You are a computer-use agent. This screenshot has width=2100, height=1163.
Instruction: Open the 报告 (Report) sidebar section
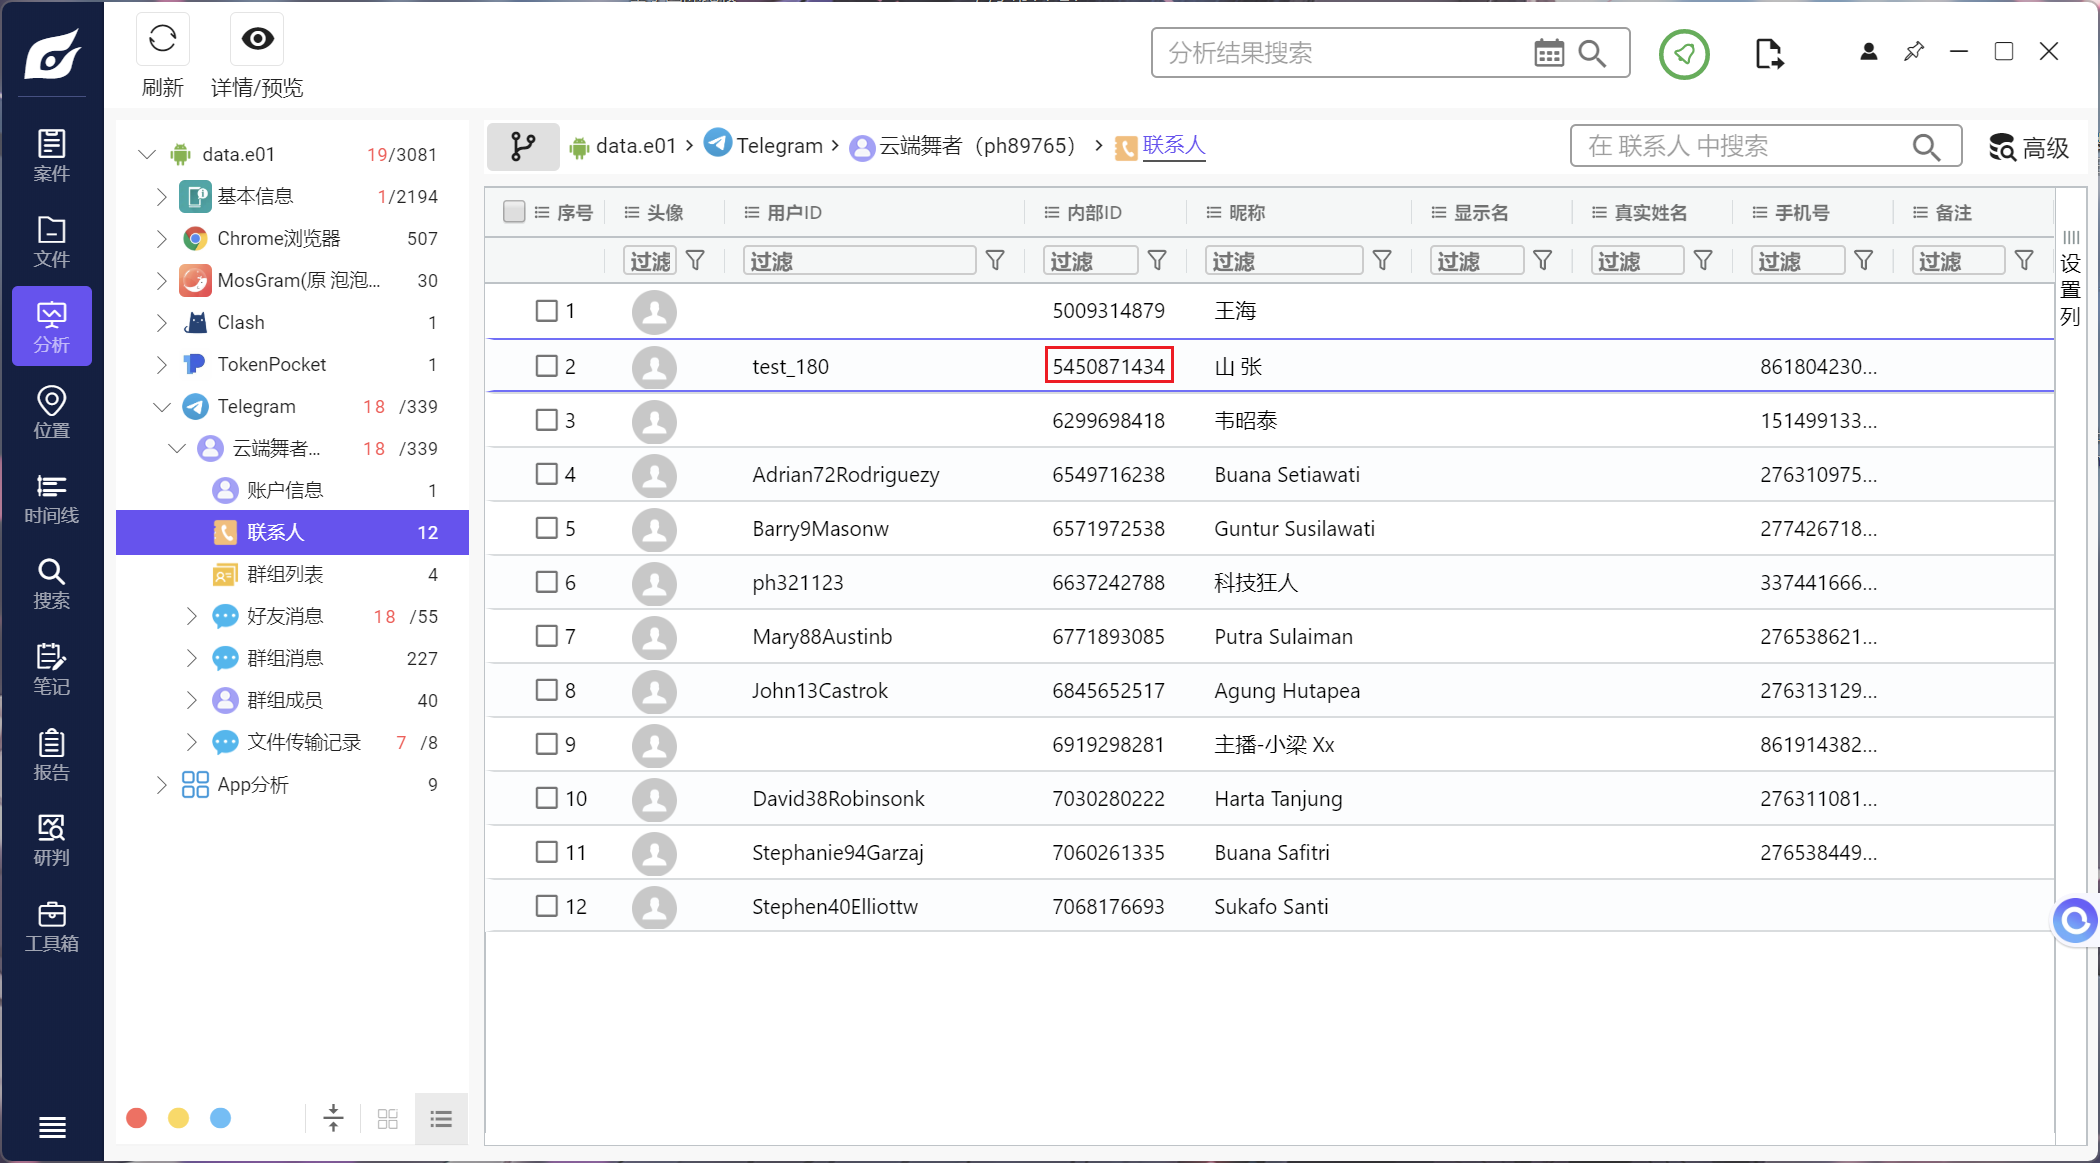point(51,756)
